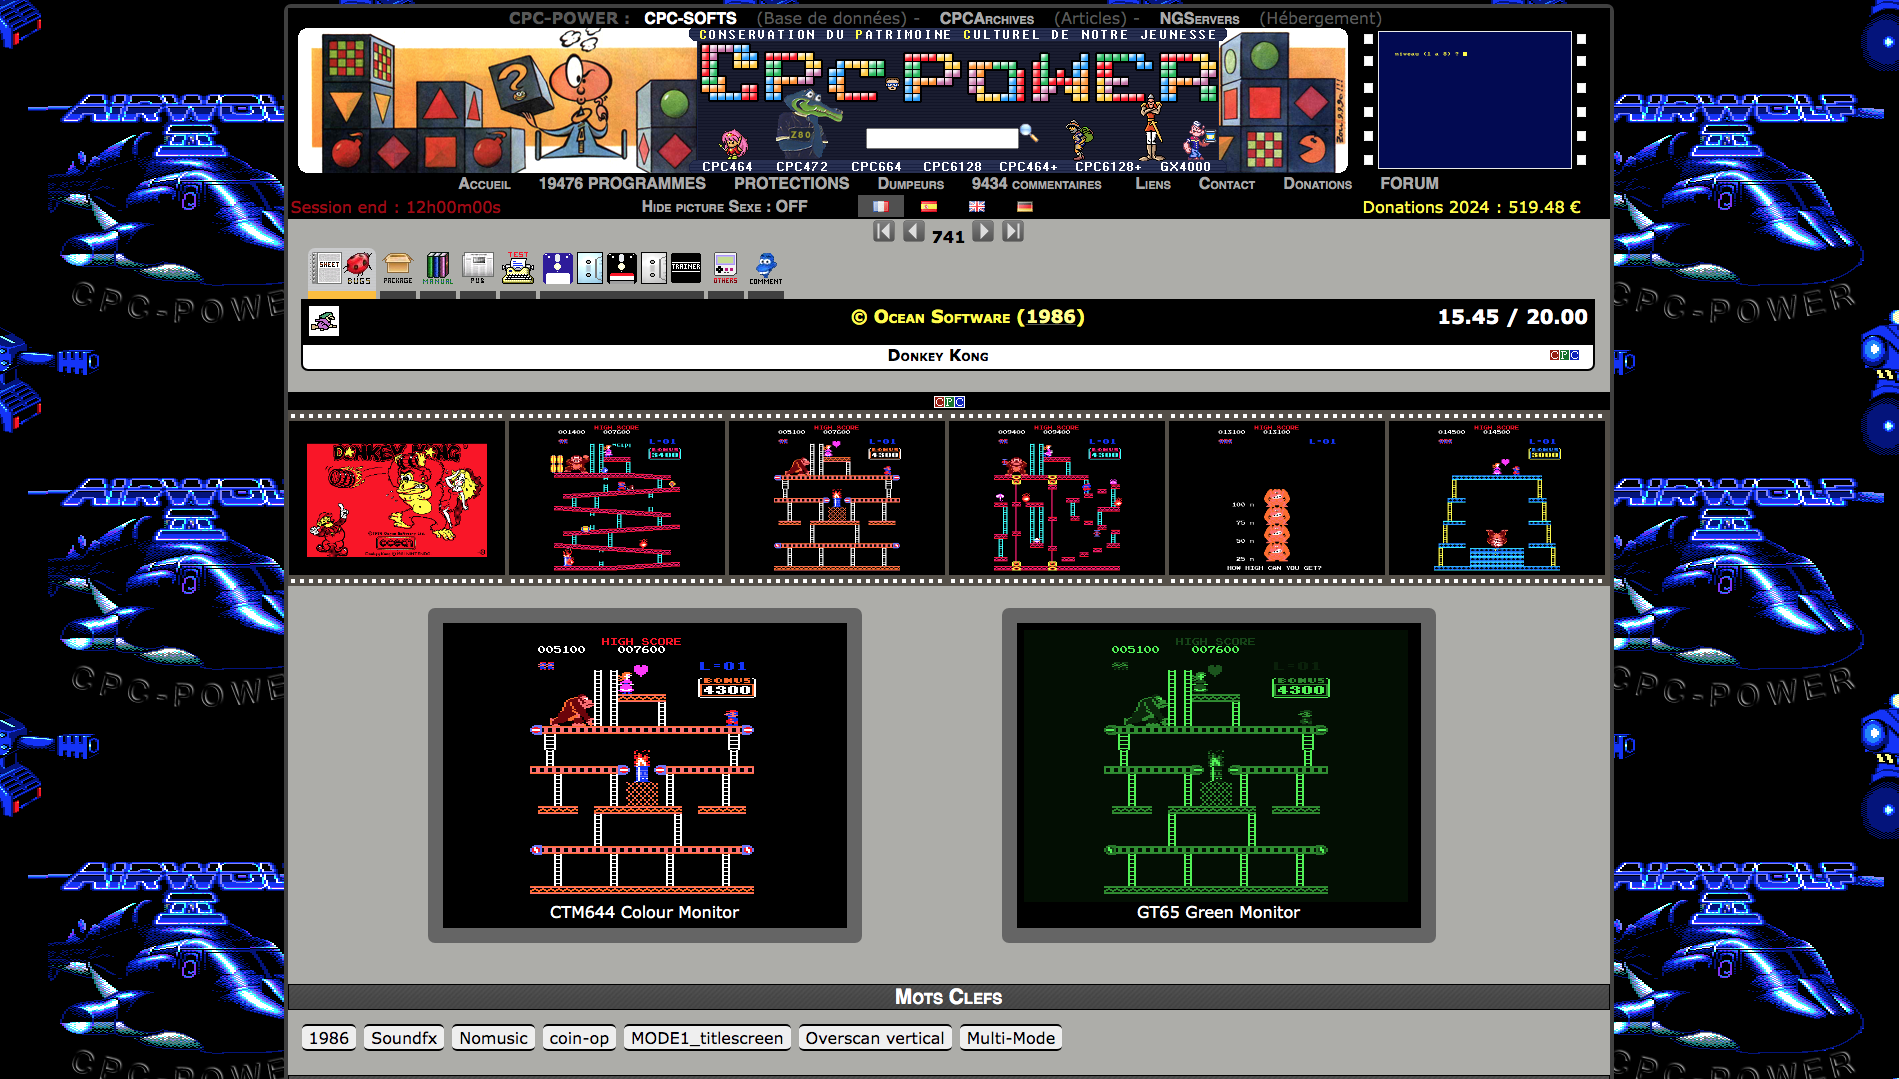Screen dimensions: 1899x1079
Task: Open the Donations menu item
Action: coord(1317,184)
